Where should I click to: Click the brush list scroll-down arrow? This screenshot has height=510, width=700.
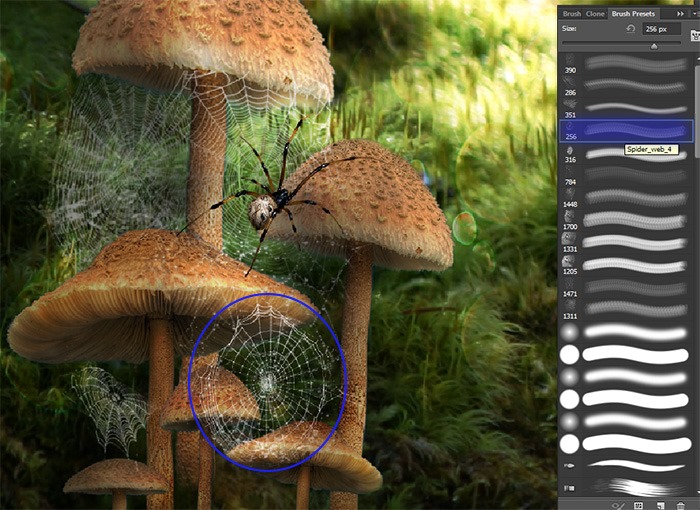697,493
